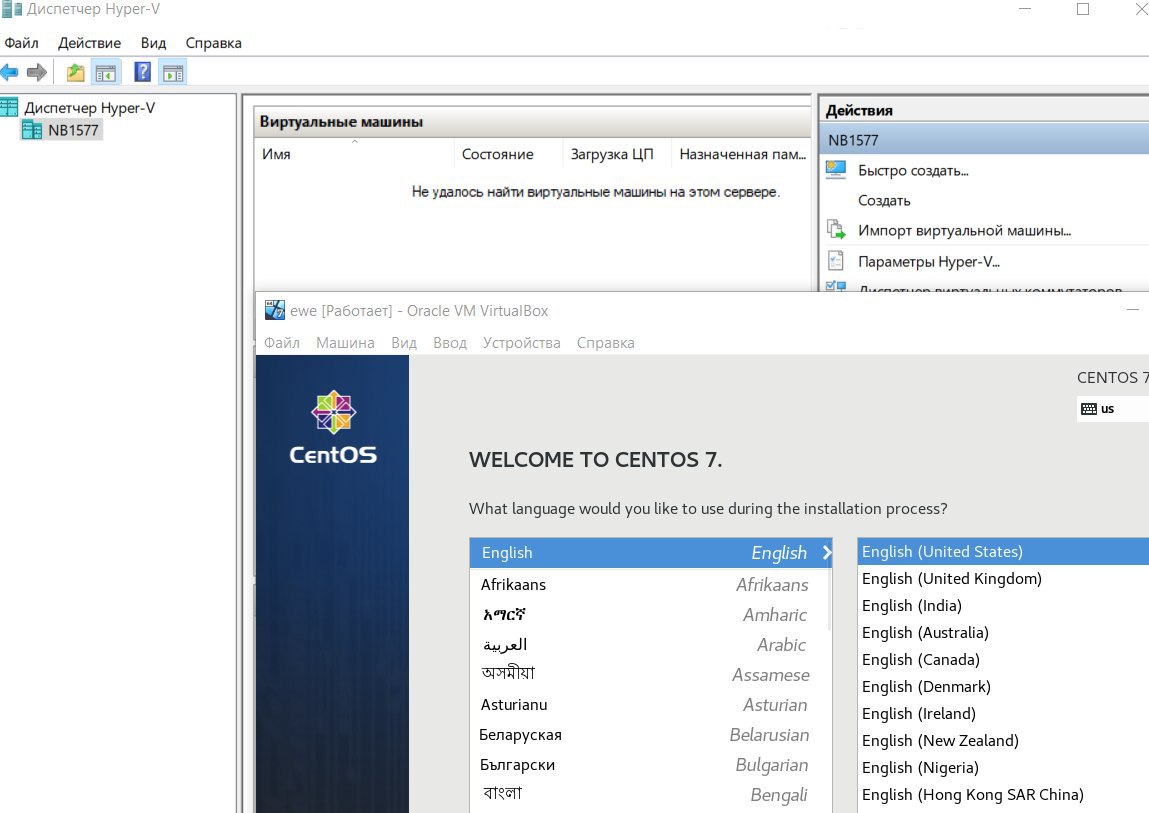Maximize the Hyper-V Manager window
1149x813 pixels.
point(1083,9)
